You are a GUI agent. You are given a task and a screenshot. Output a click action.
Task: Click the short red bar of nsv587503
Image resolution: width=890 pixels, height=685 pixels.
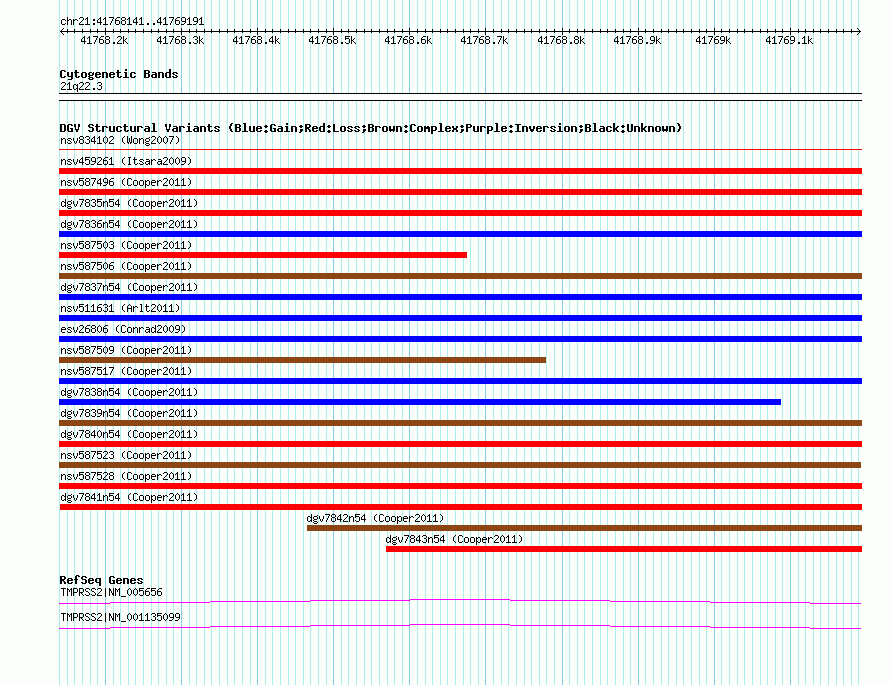coord(263,255)
